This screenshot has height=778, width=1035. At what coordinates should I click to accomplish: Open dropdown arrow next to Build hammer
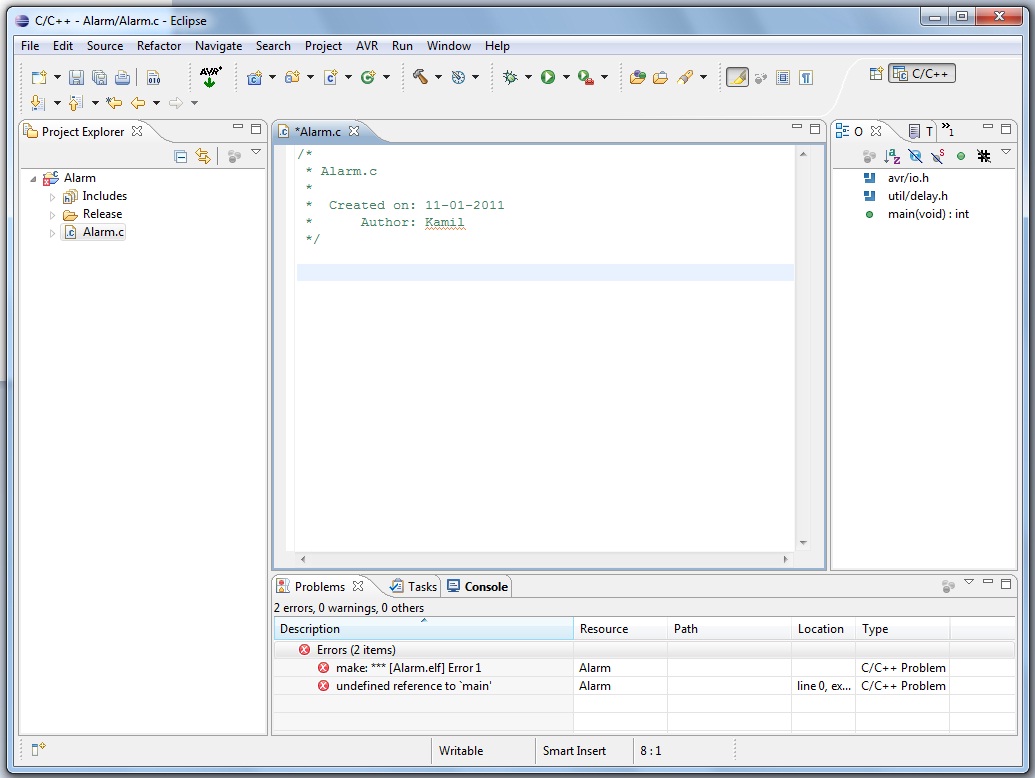pyautogui.click(x=438, y=77)
